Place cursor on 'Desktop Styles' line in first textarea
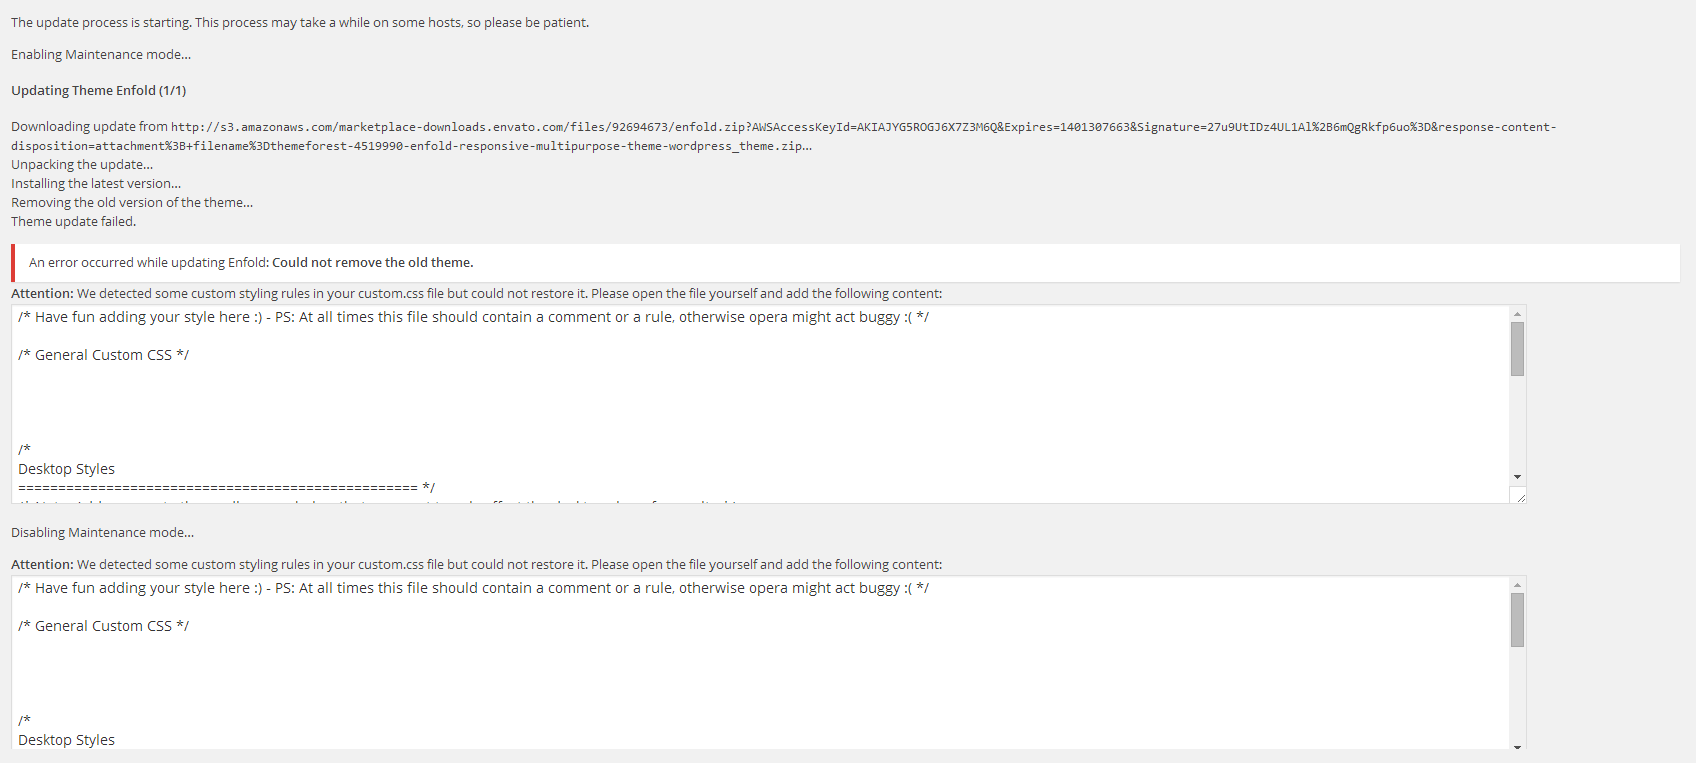This screenshot has height=763, width=1696. click(x=66, y=469)
